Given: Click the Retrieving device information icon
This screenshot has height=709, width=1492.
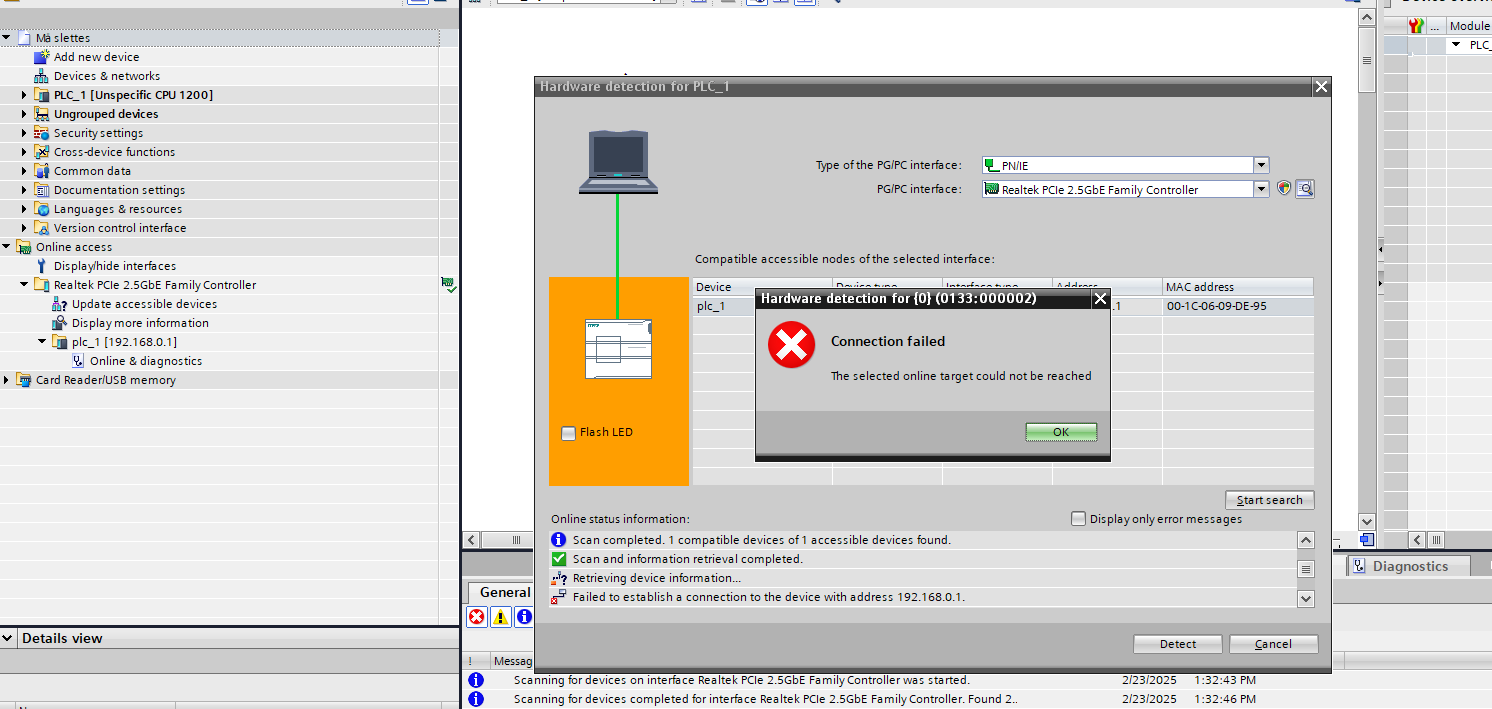Looking at the screenshot, I should tap(559, 578).
